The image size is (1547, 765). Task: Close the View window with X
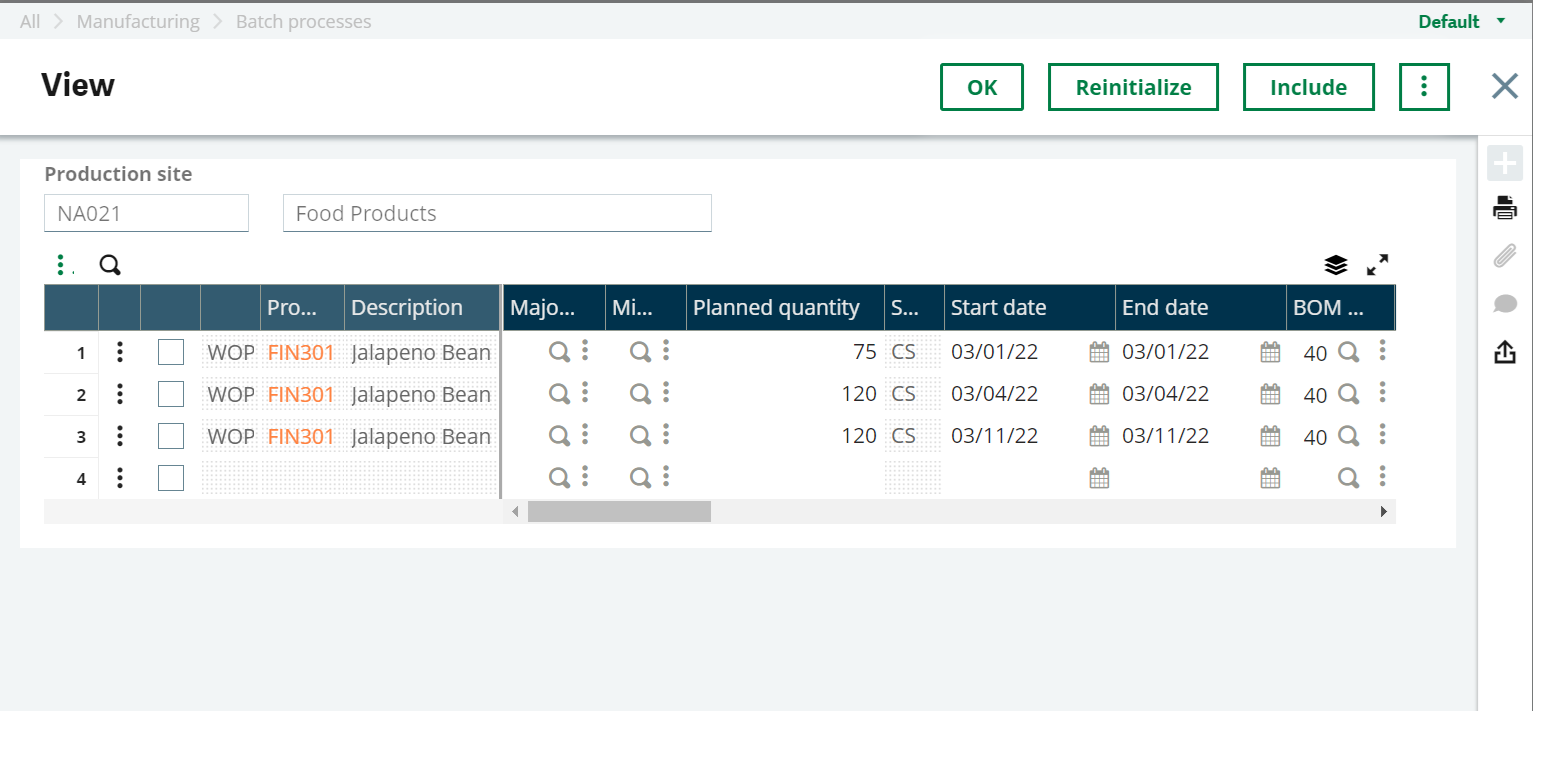click(1504, 86)
